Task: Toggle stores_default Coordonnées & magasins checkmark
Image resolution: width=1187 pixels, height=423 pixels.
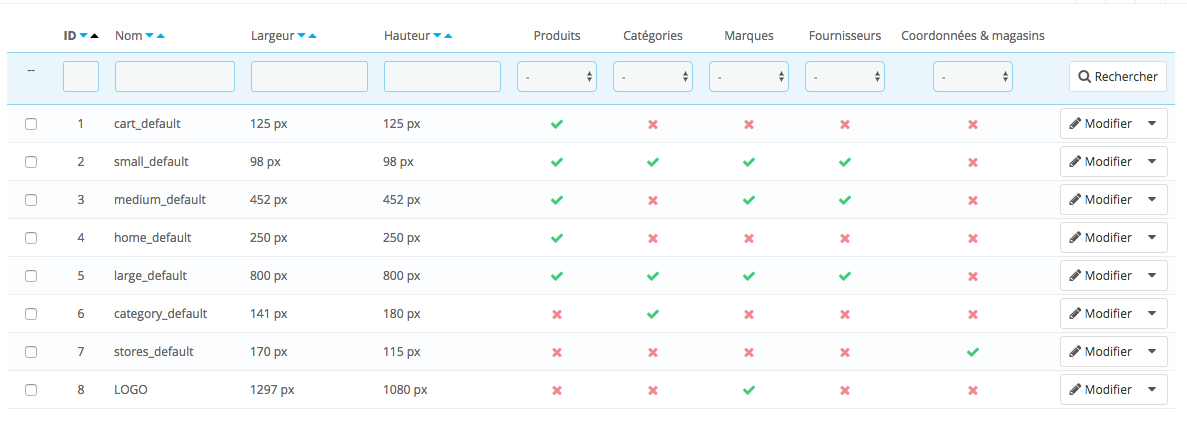Action: click(x=973, y=352)
